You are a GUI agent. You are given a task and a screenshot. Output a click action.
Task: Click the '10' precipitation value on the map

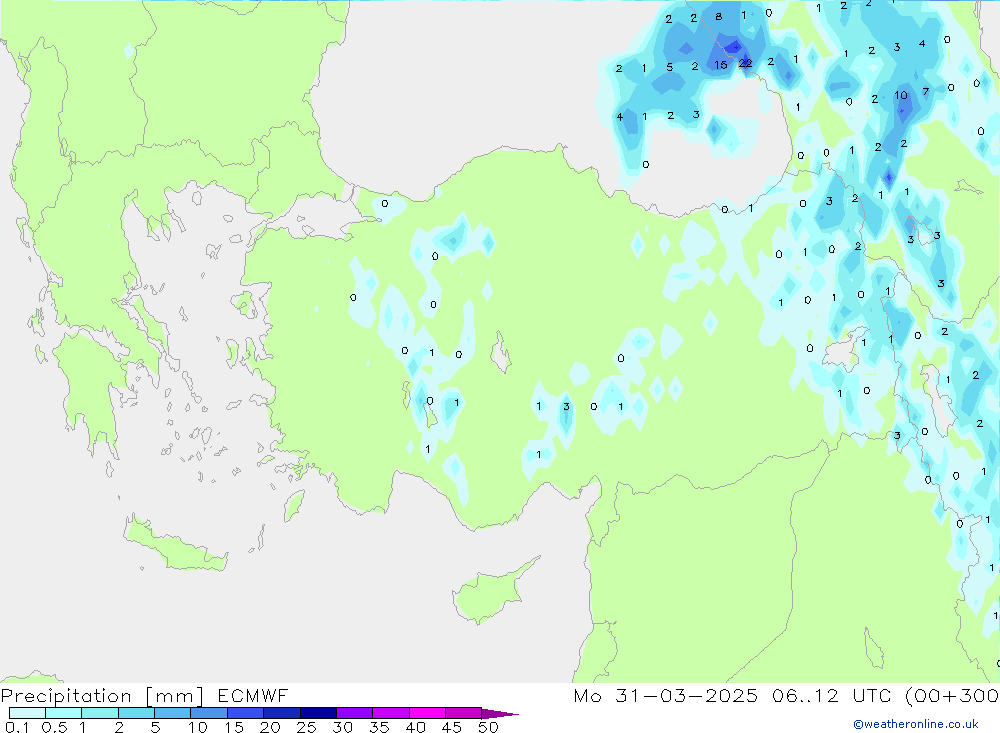(x=901, y=95)
